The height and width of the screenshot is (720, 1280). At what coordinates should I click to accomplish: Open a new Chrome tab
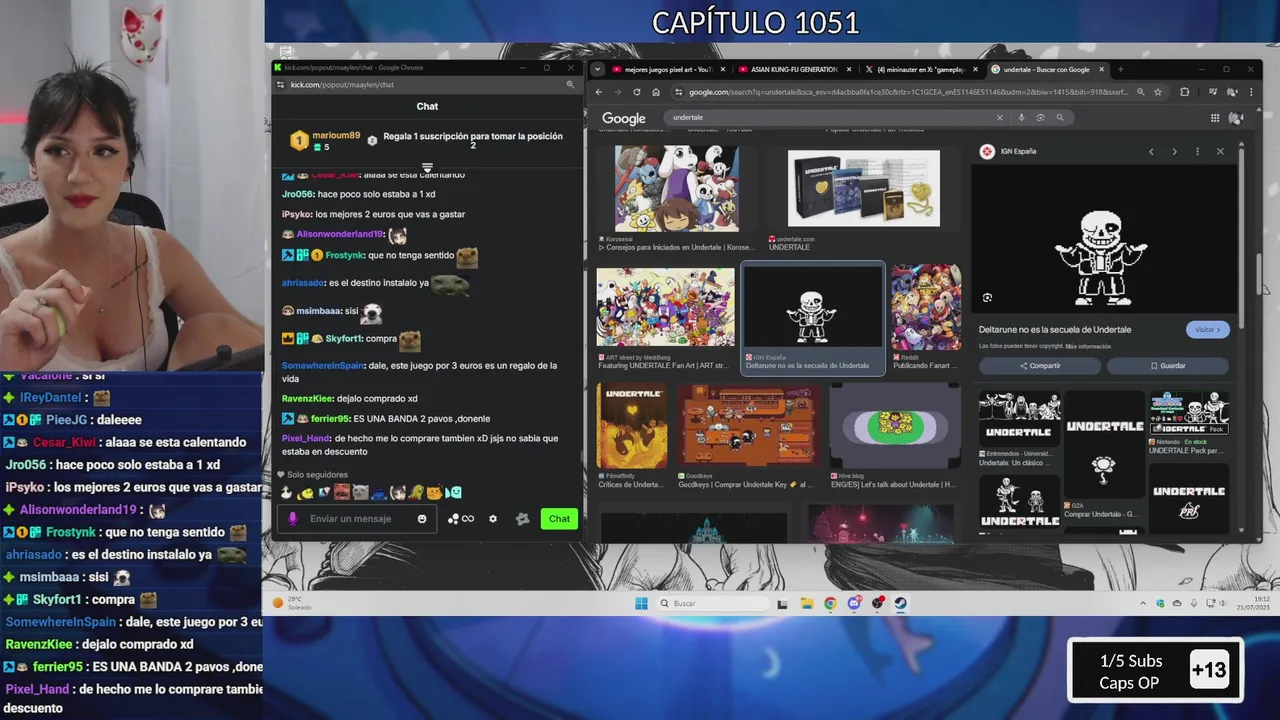pyautogui.click(x=1120, y=69)
